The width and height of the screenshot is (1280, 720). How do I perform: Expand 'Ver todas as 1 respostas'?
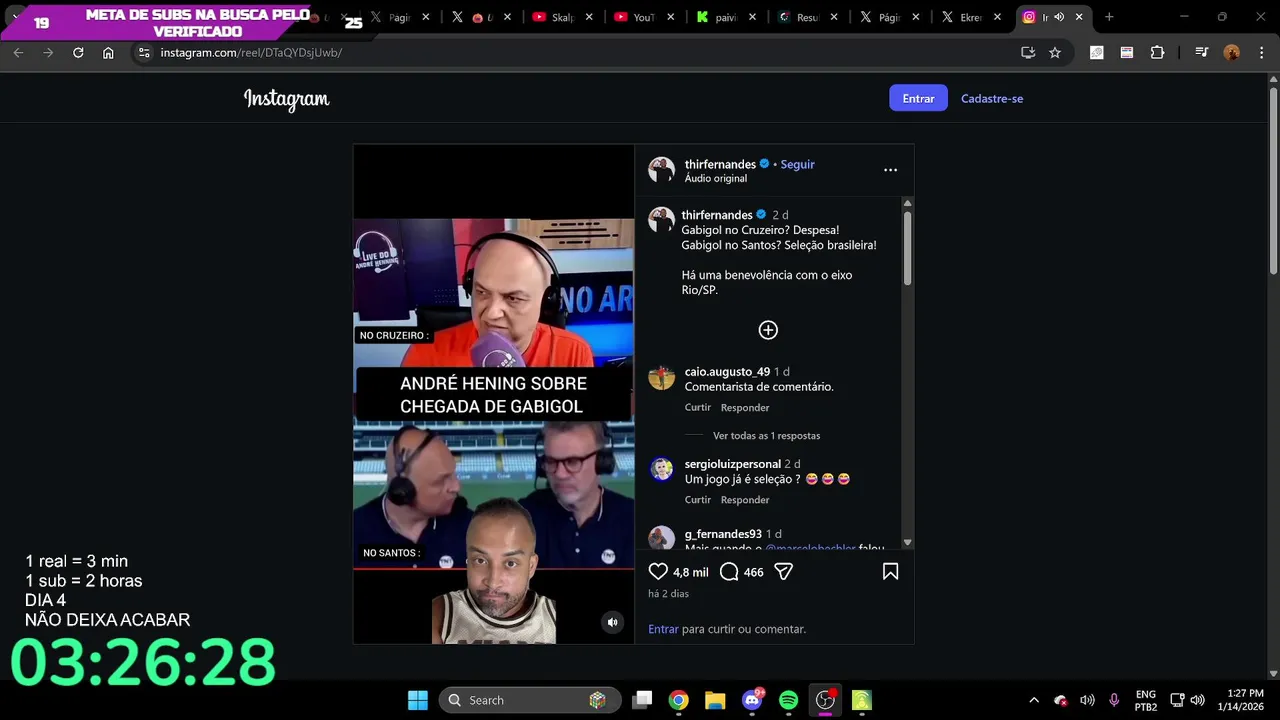pos(766,436)
